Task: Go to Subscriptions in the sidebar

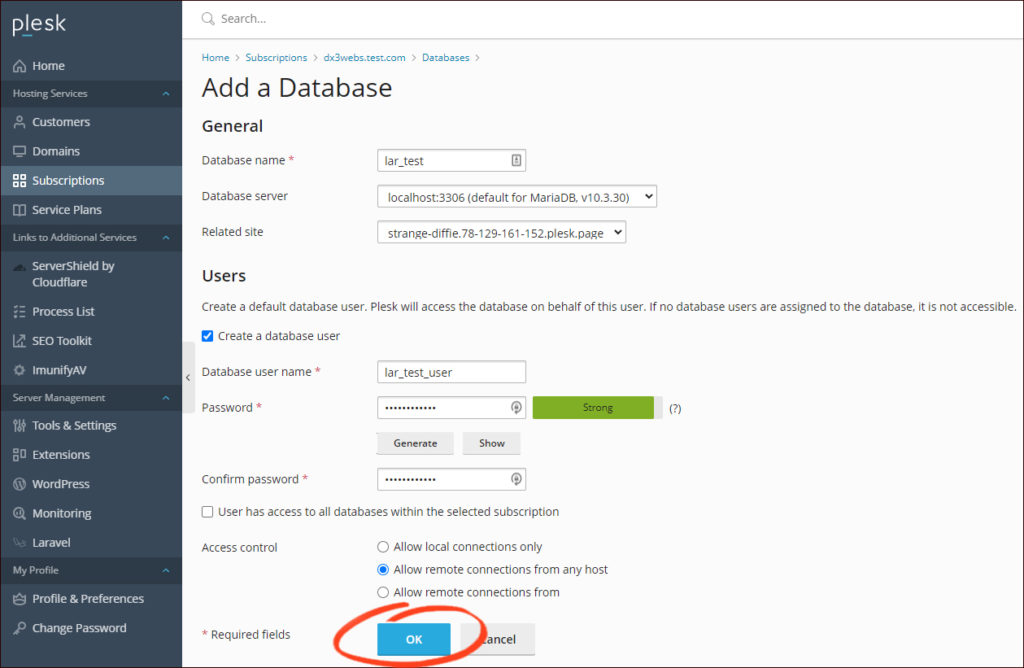Action: [x=70, y=180]
